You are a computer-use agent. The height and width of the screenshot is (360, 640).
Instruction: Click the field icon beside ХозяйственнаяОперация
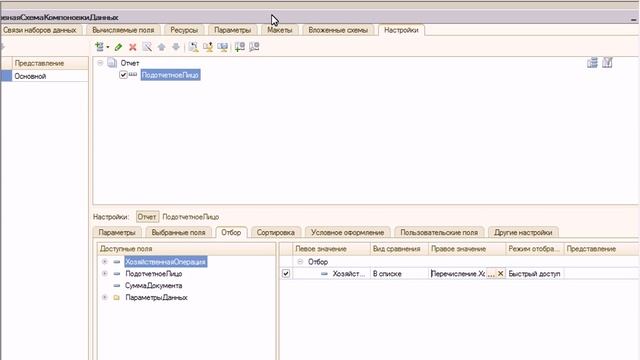117,262
